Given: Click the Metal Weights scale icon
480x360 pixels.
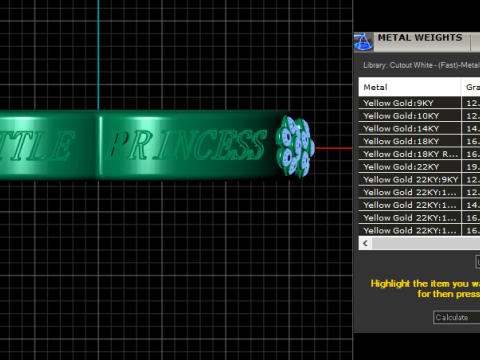Looking at the screenshot, I should [363, 42].
